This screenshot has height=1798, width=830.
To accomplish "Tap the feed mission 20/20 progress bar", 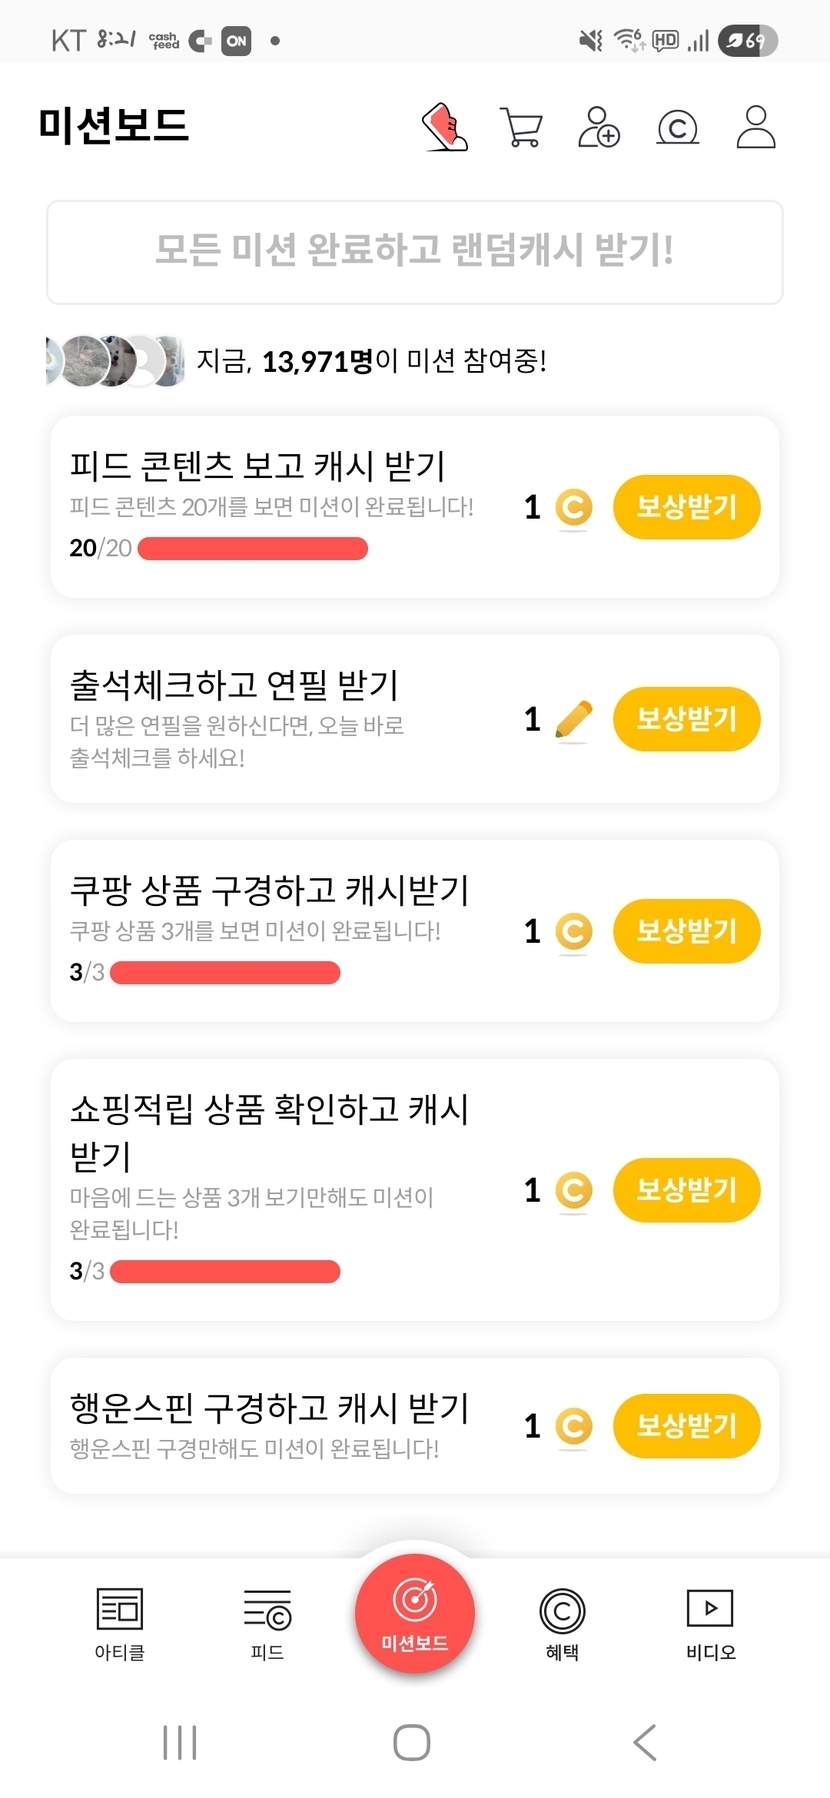I will pos(253,548).
